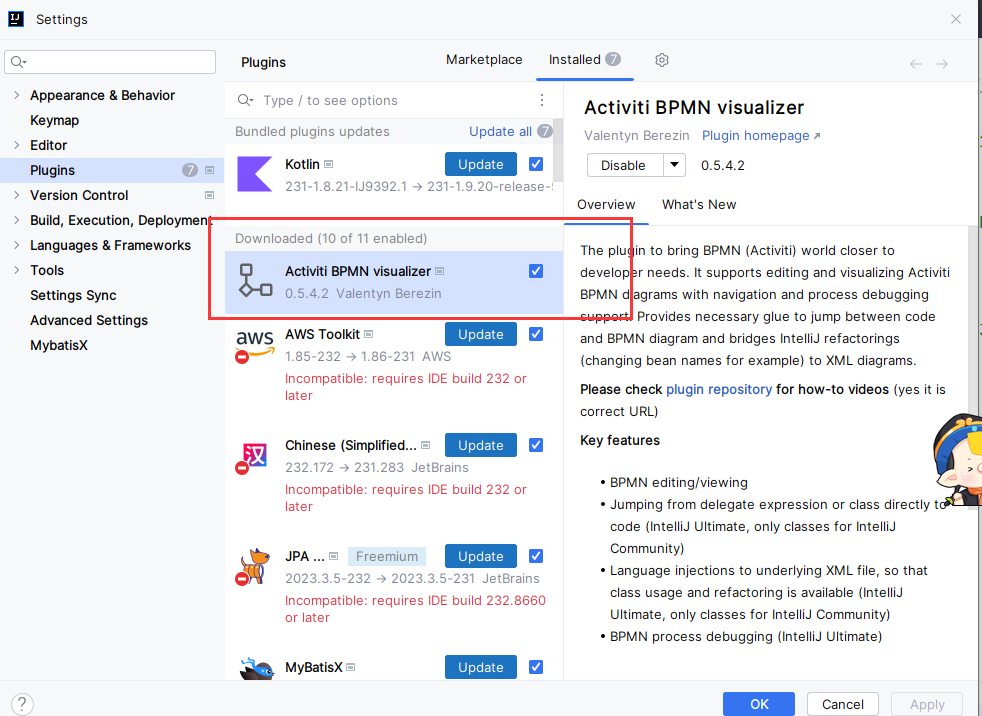
Task: Click the update count badge next to Update all
Action: (x=545, y=132)
